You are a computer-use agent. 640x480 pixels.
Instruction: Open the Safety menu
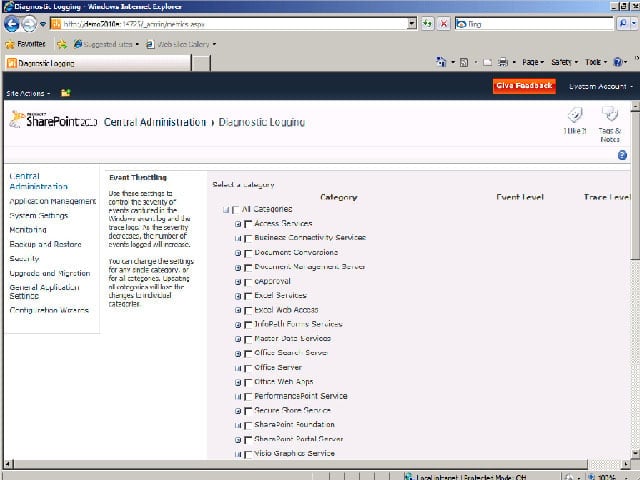(x=564, y=62)
